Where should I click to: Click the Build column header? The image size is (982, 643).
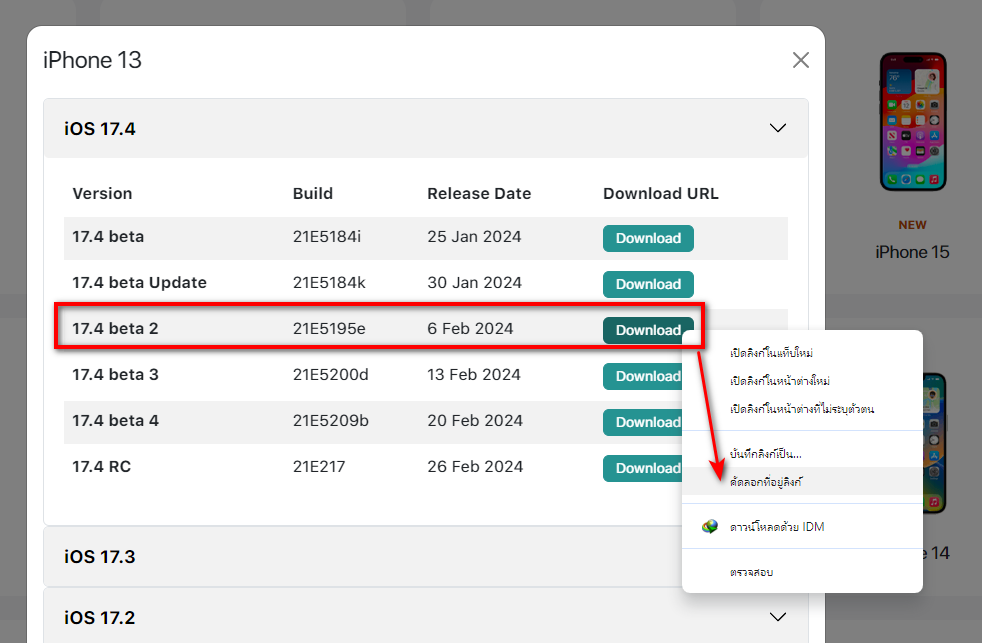[x=313, y=193]
